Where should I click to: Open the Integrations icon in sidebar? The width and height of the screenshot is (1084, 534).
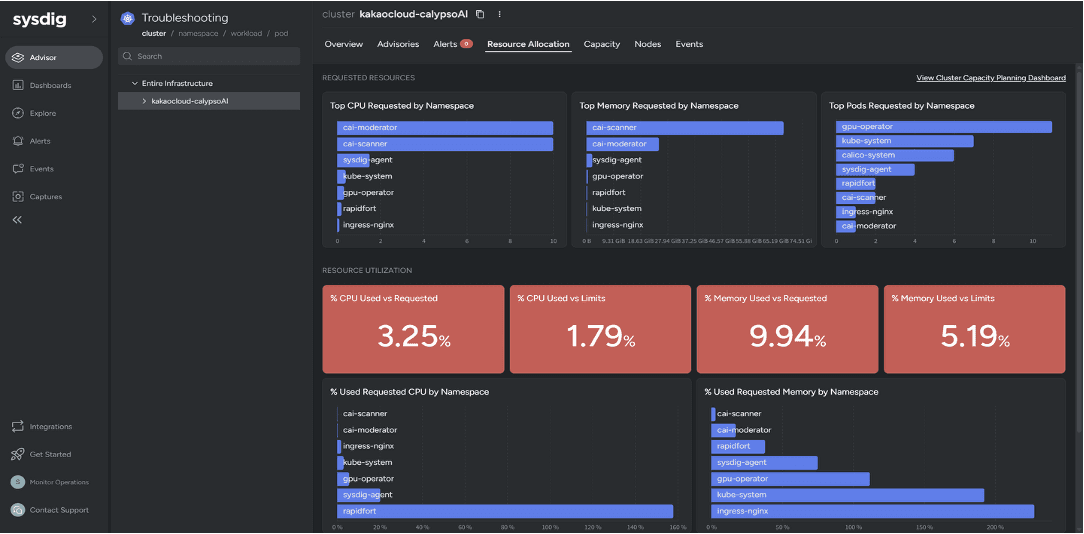(x=18, y=426)
